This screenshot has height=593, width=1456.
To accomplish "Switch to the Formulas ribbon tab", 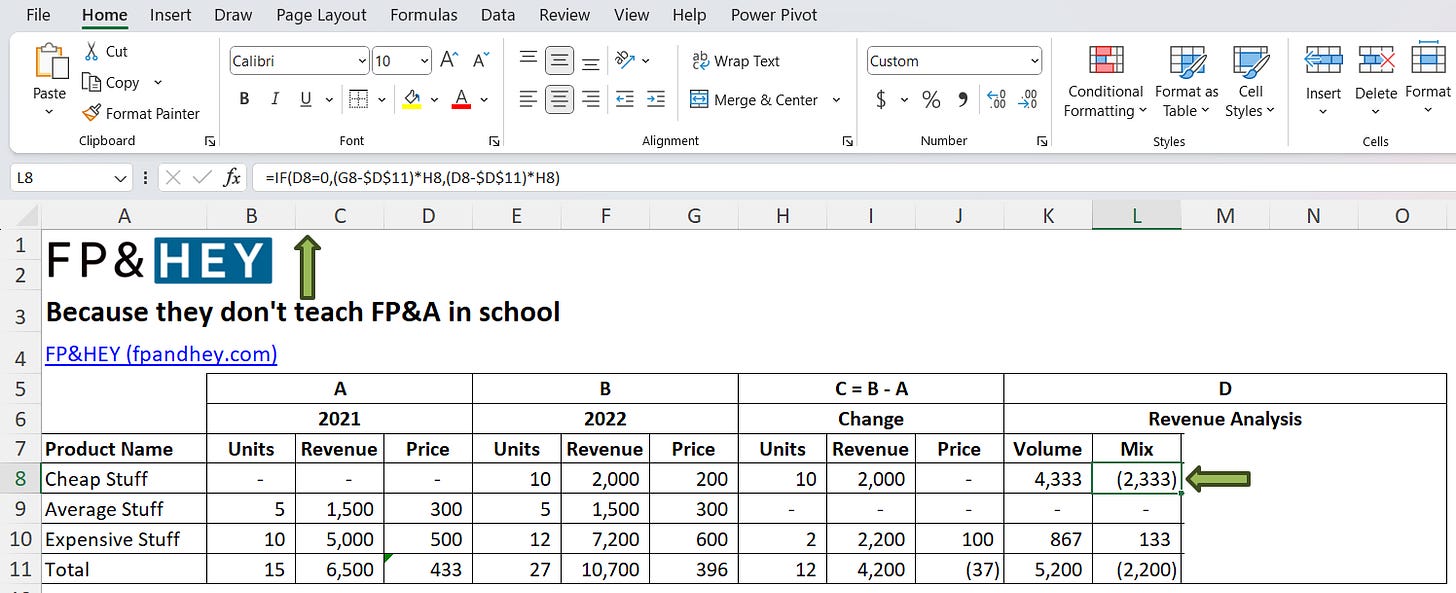I will [x=423, y=15].
